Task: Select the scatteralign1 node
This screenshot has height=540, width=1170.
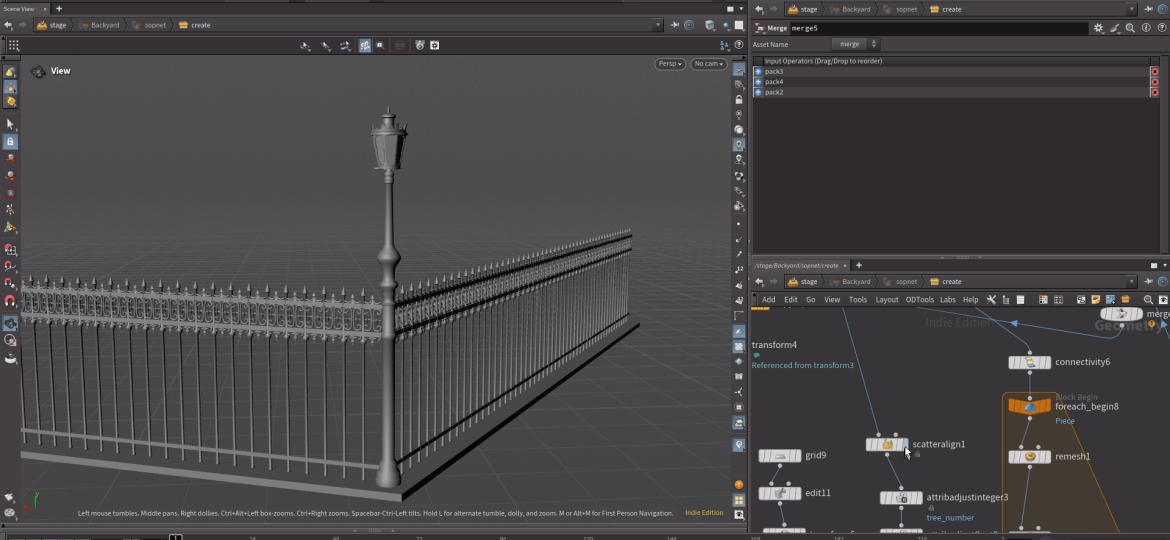Action: click(x=887, y=444)
